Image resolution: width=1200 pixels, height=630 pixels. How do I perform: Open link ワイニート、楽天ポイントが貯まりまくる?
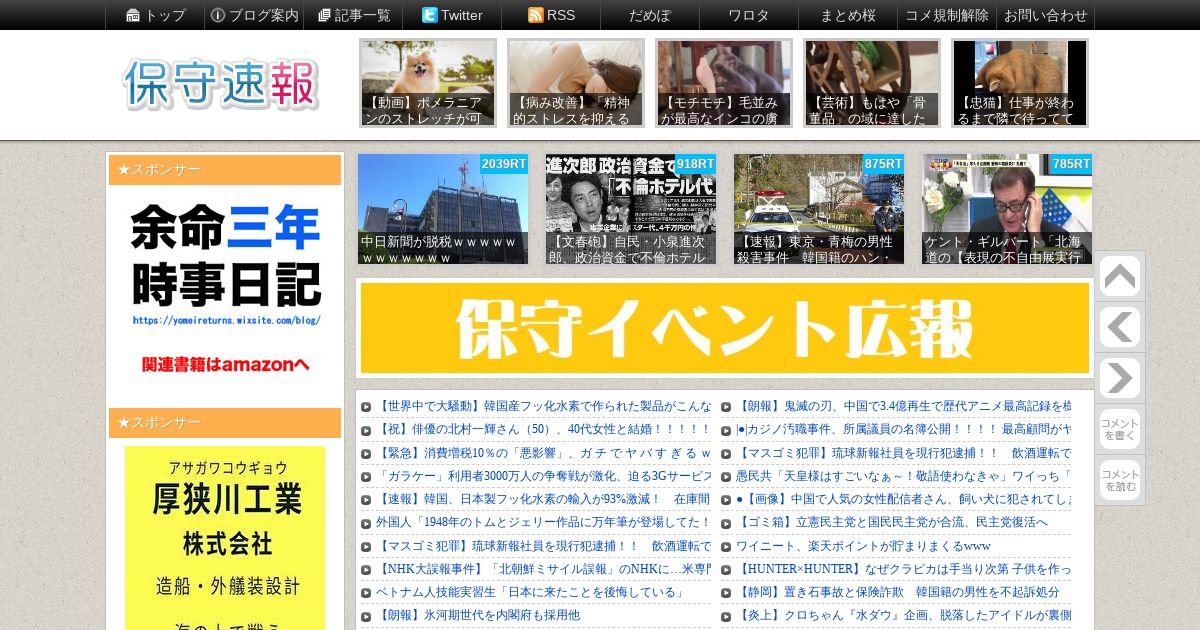864,546
